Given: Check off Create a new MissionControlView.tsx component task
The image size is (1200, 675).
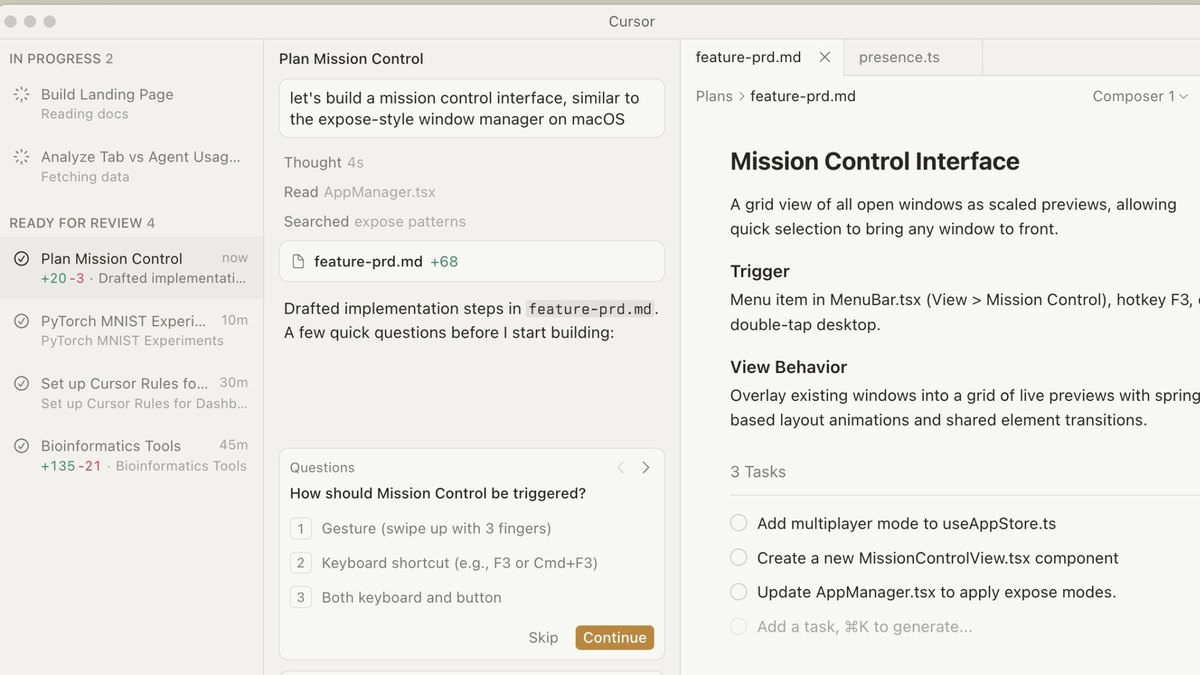Looking at the screenshot, I should 739,558.
